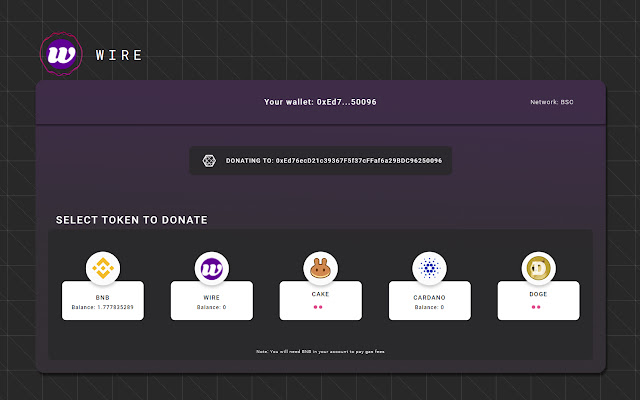
Task: Pick the DOGE token card
Action: pyautogui.click(x=538, y=300)
